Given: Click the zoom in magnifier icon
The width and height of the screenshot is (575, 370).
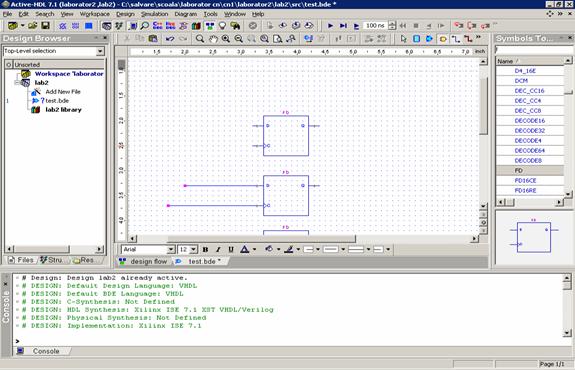Looking at the screenshot, I should pyautogui.click(x=226, y=39).
